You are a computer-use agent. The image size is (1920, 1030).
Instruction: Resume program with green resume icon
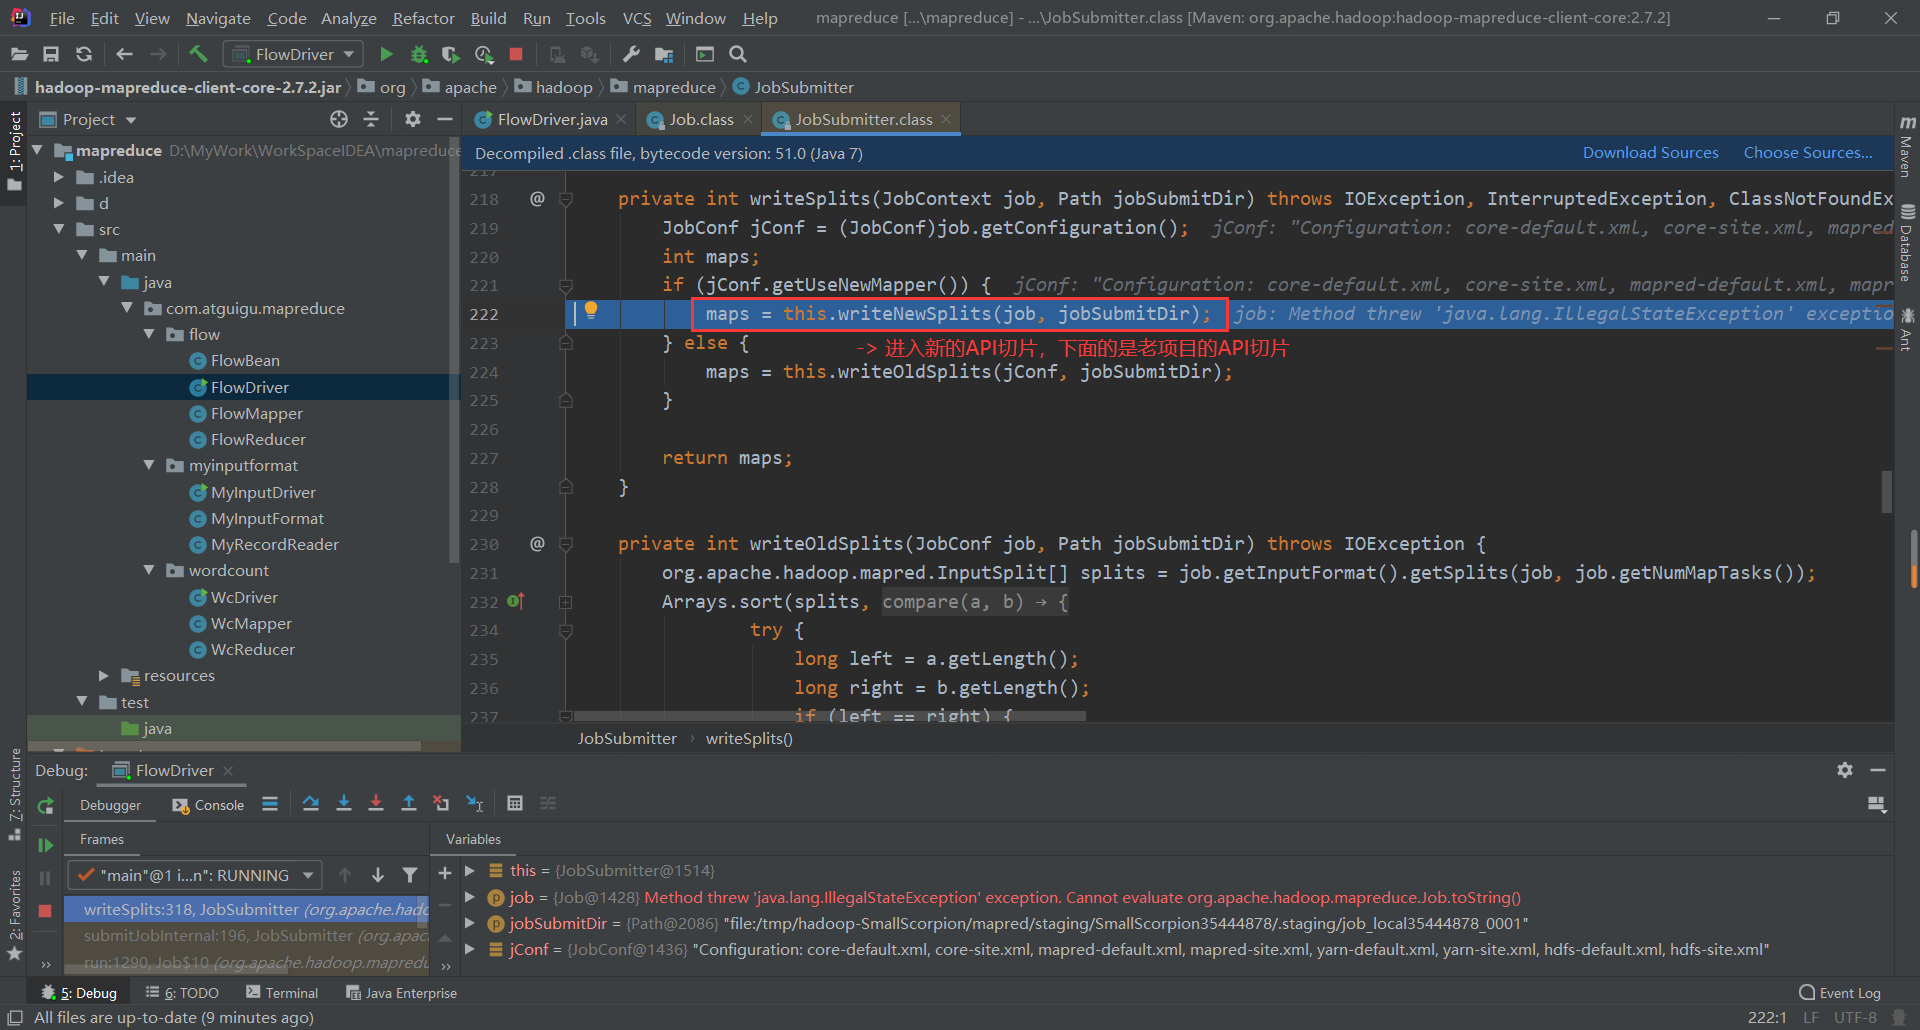(45, 845)
